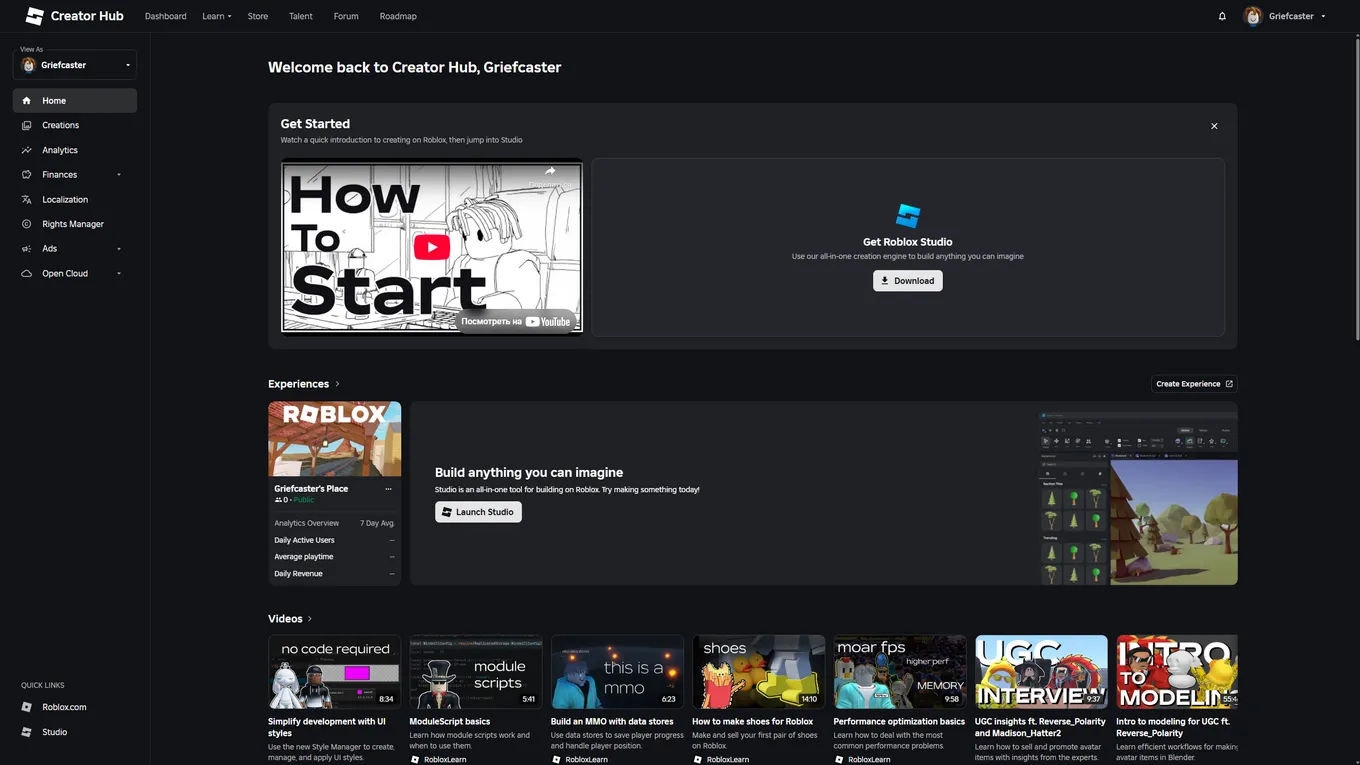Click the Daily Revenue row
Image resolution: width=1360 pixels, height=765 pixels.
[335, 574]
